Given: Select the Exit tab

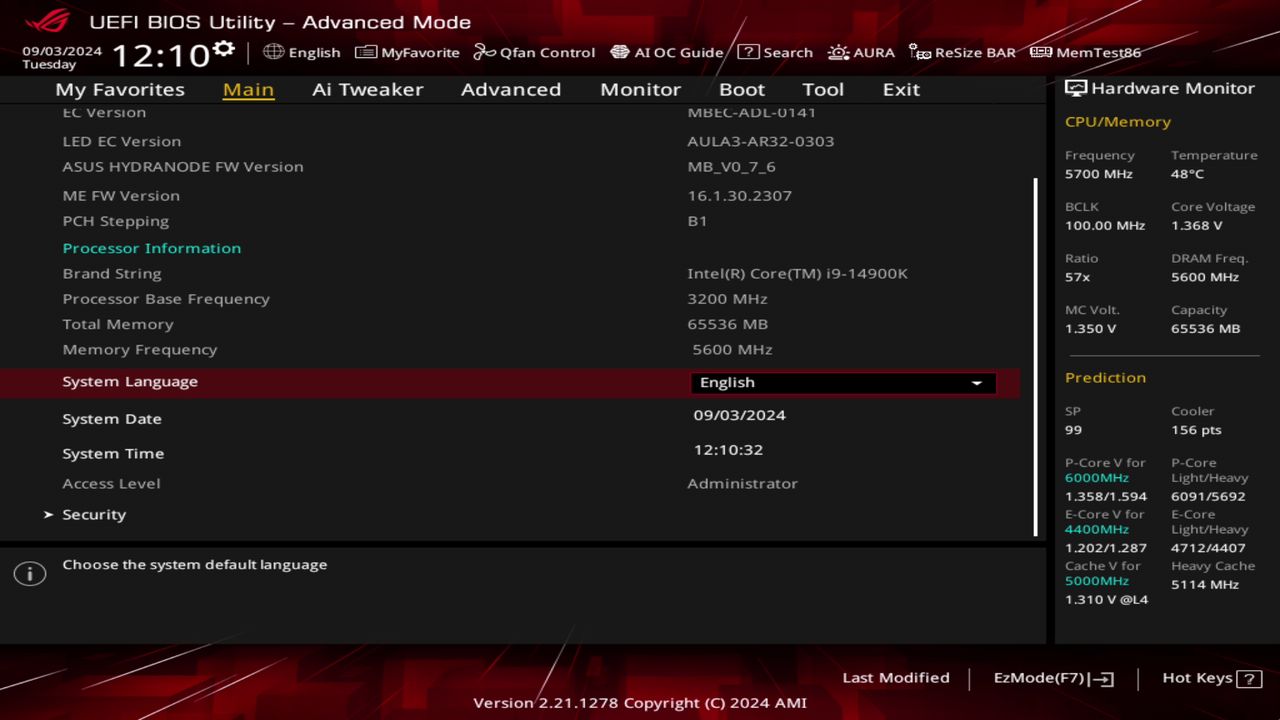Looking at the screenshot, I should (901, 89).
